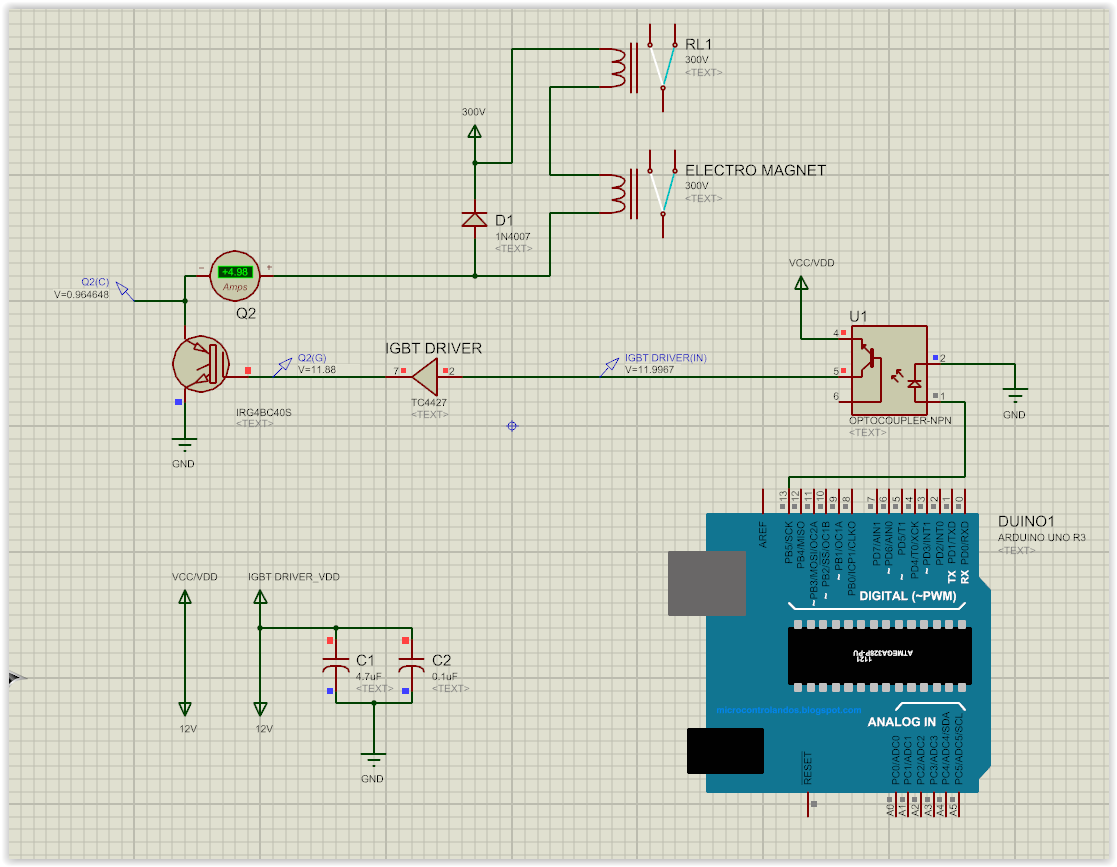This screenshot has height=867, width=1117.
Task: Click capacitor C1 labeled 4.7uF
Action: (337, 664)
